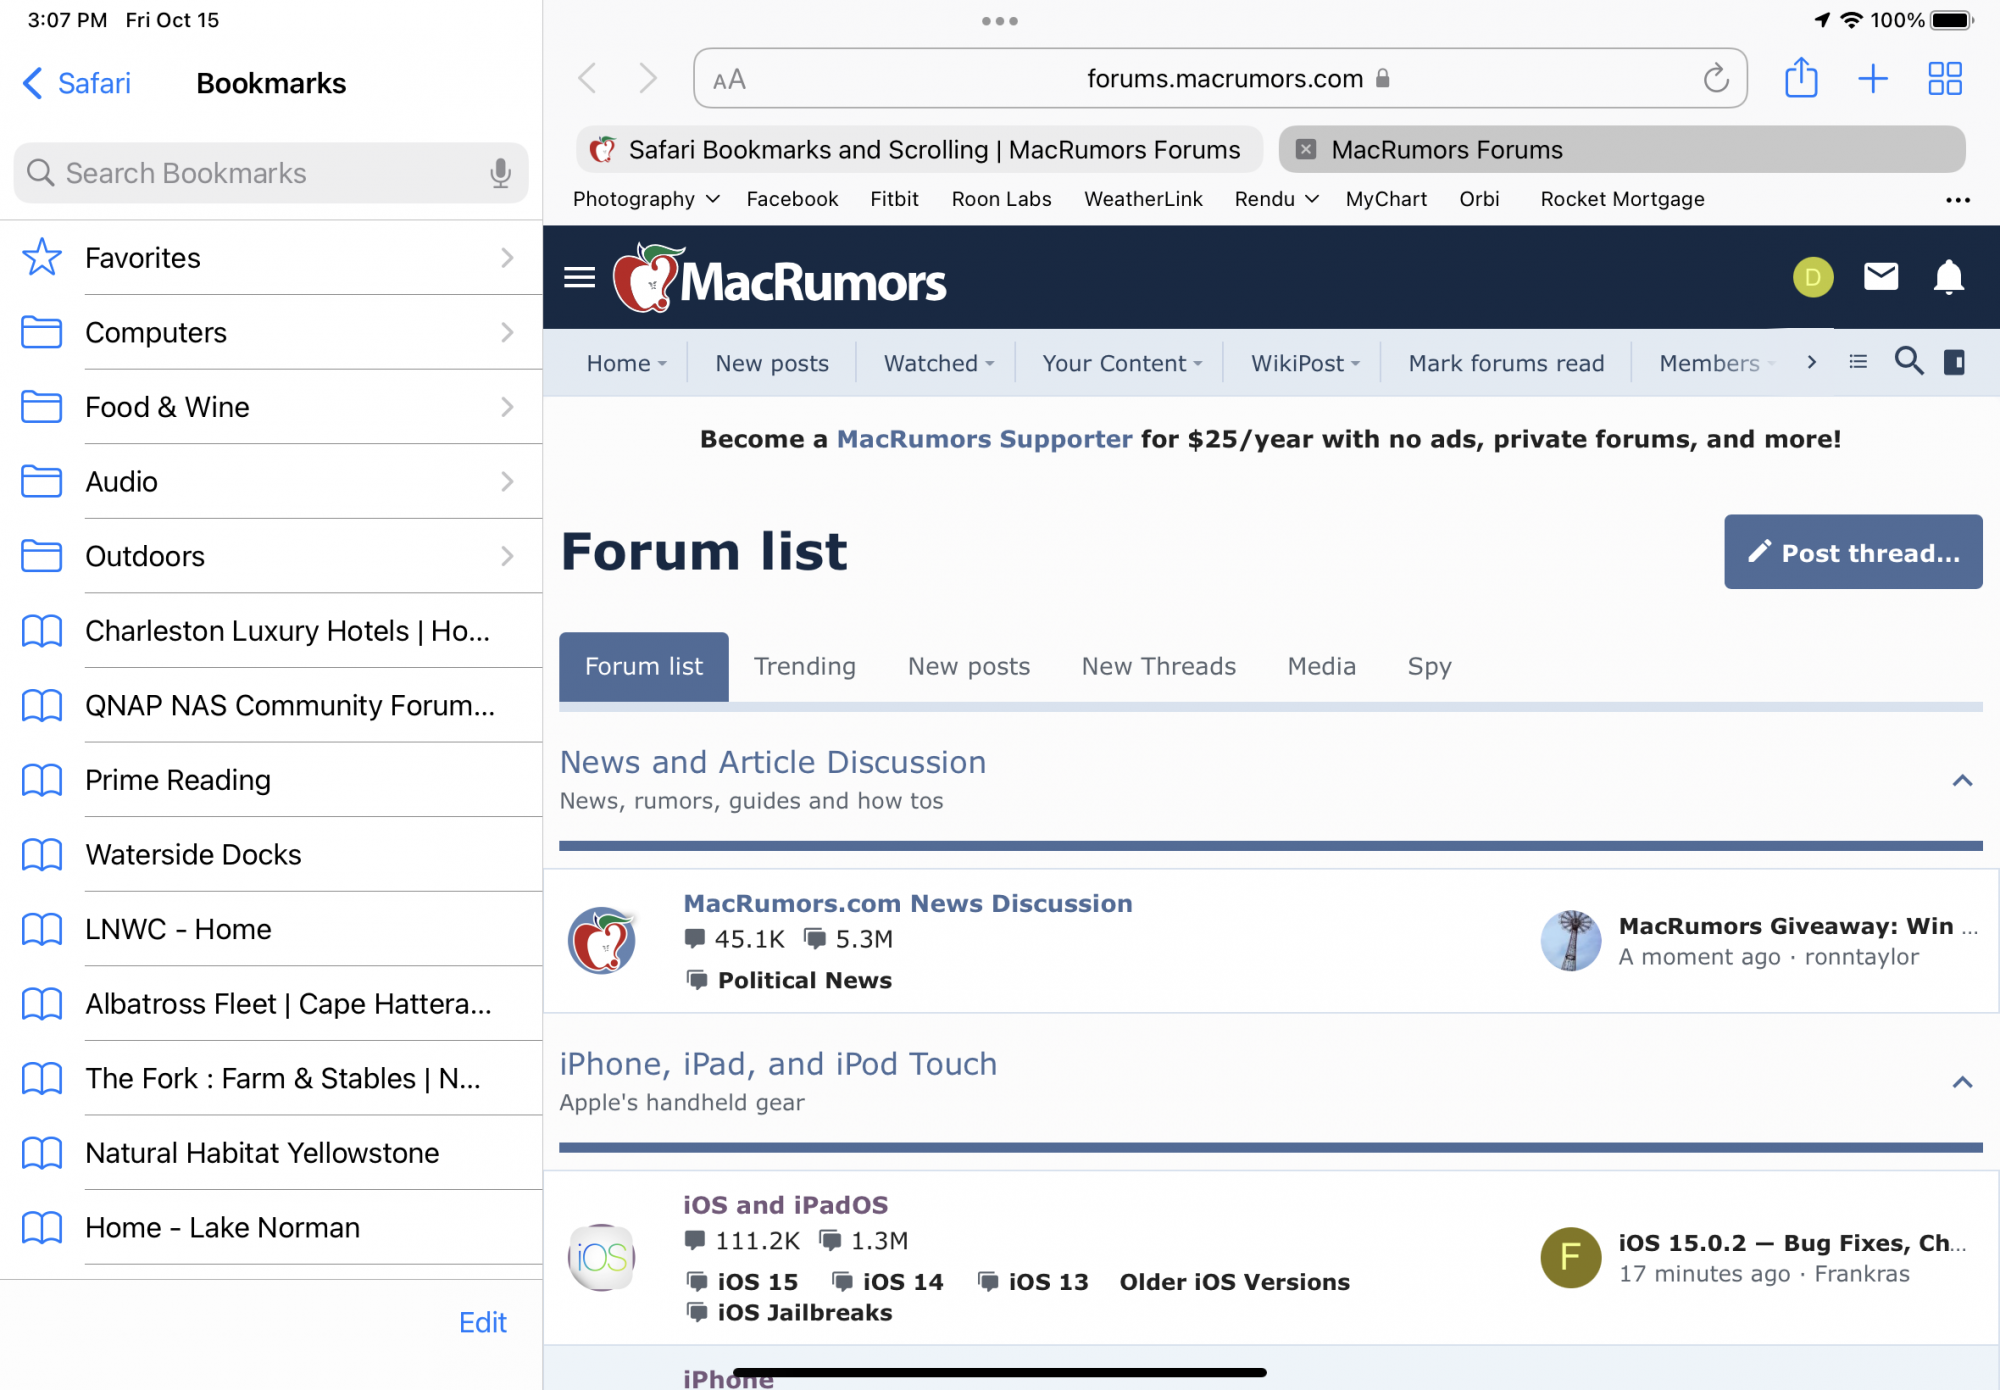Open the Facebook favorites bar bookmark

[792, 199]
